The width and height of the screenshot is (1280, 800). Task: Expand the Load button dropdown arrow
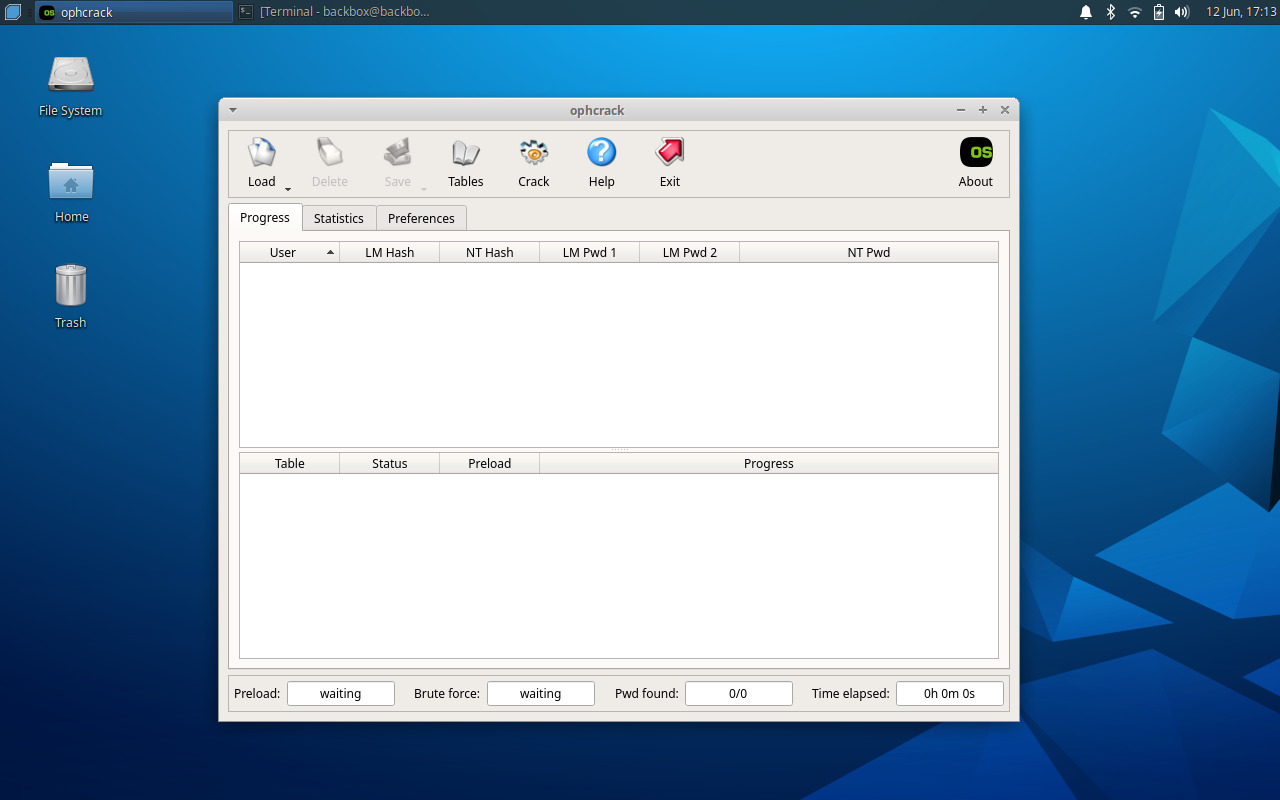pyautogui.click(x=288, y=189)
